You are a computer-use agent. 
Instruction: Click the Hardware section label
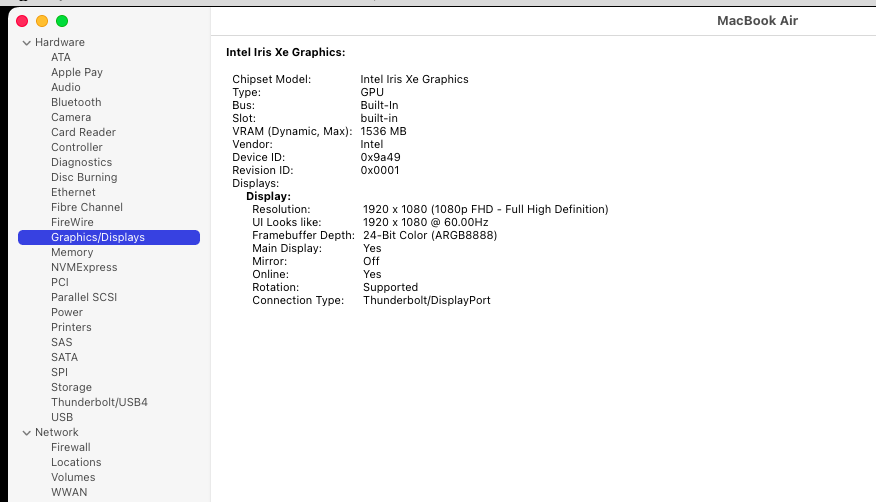click(60, 42)
